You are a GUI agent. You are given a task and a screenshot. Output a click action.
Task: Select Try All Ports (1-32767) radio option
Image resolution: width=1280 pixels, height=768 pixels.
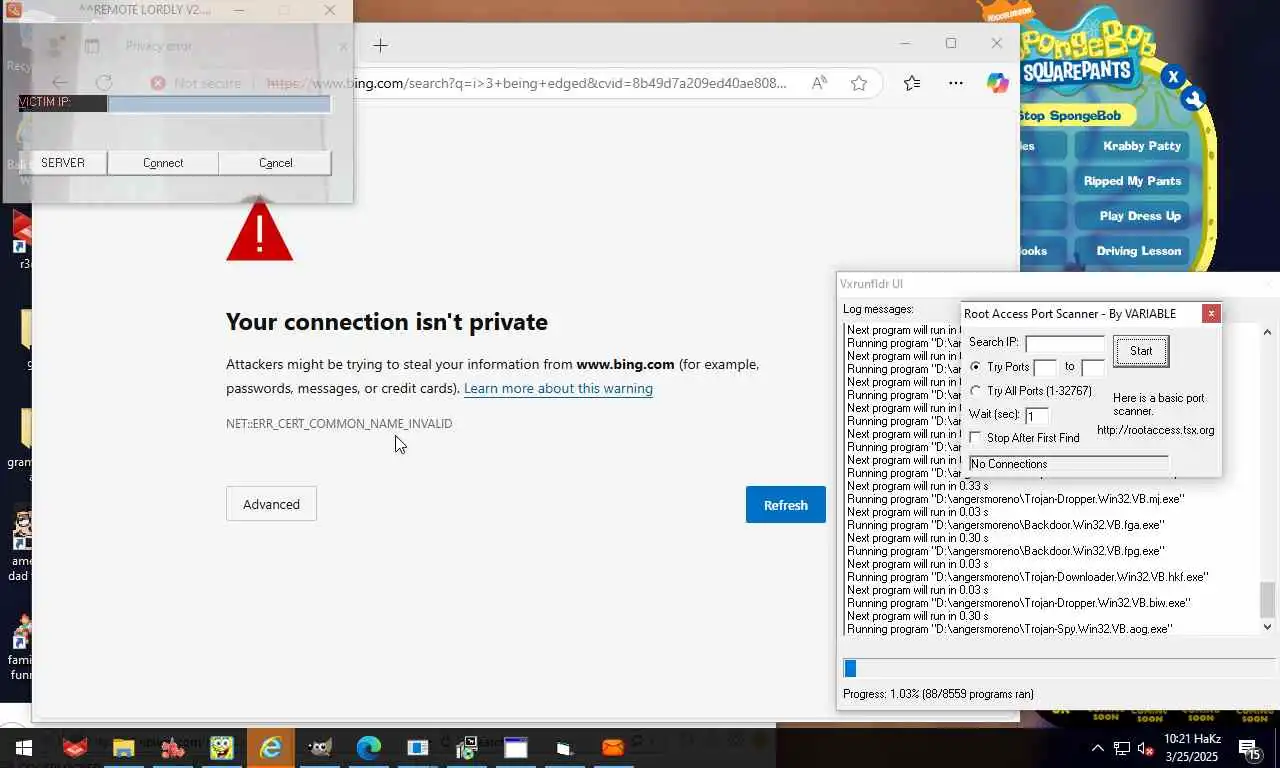976,391
